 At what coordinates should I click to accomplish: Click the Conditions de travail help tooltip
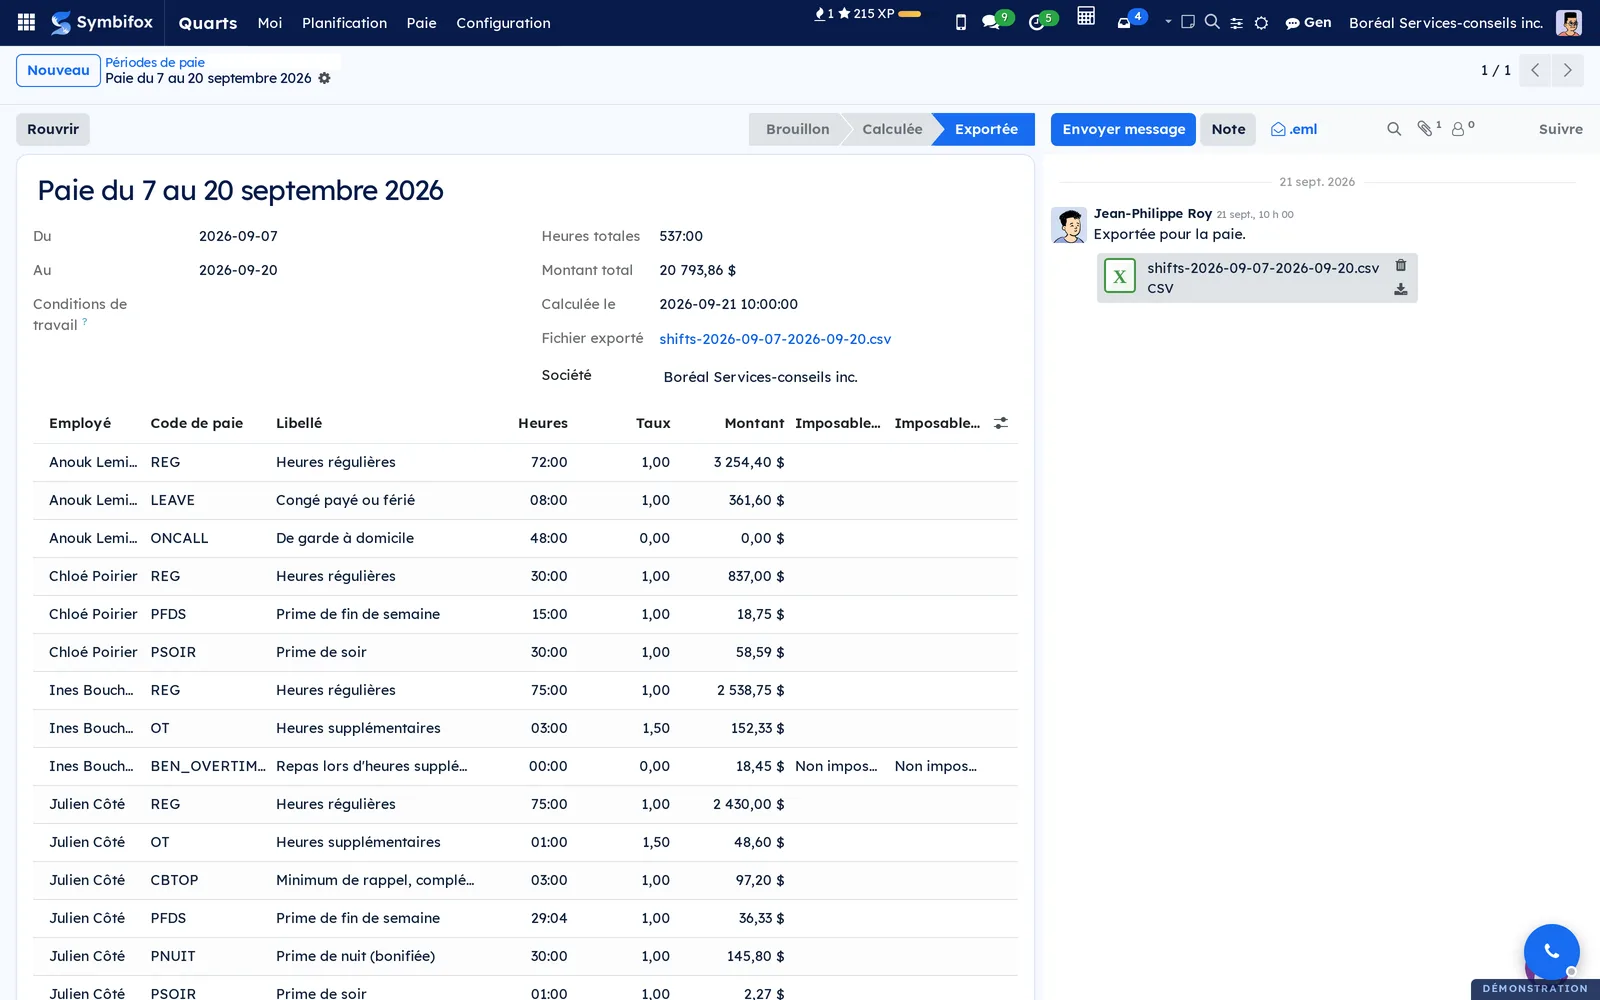pos(85,321)
